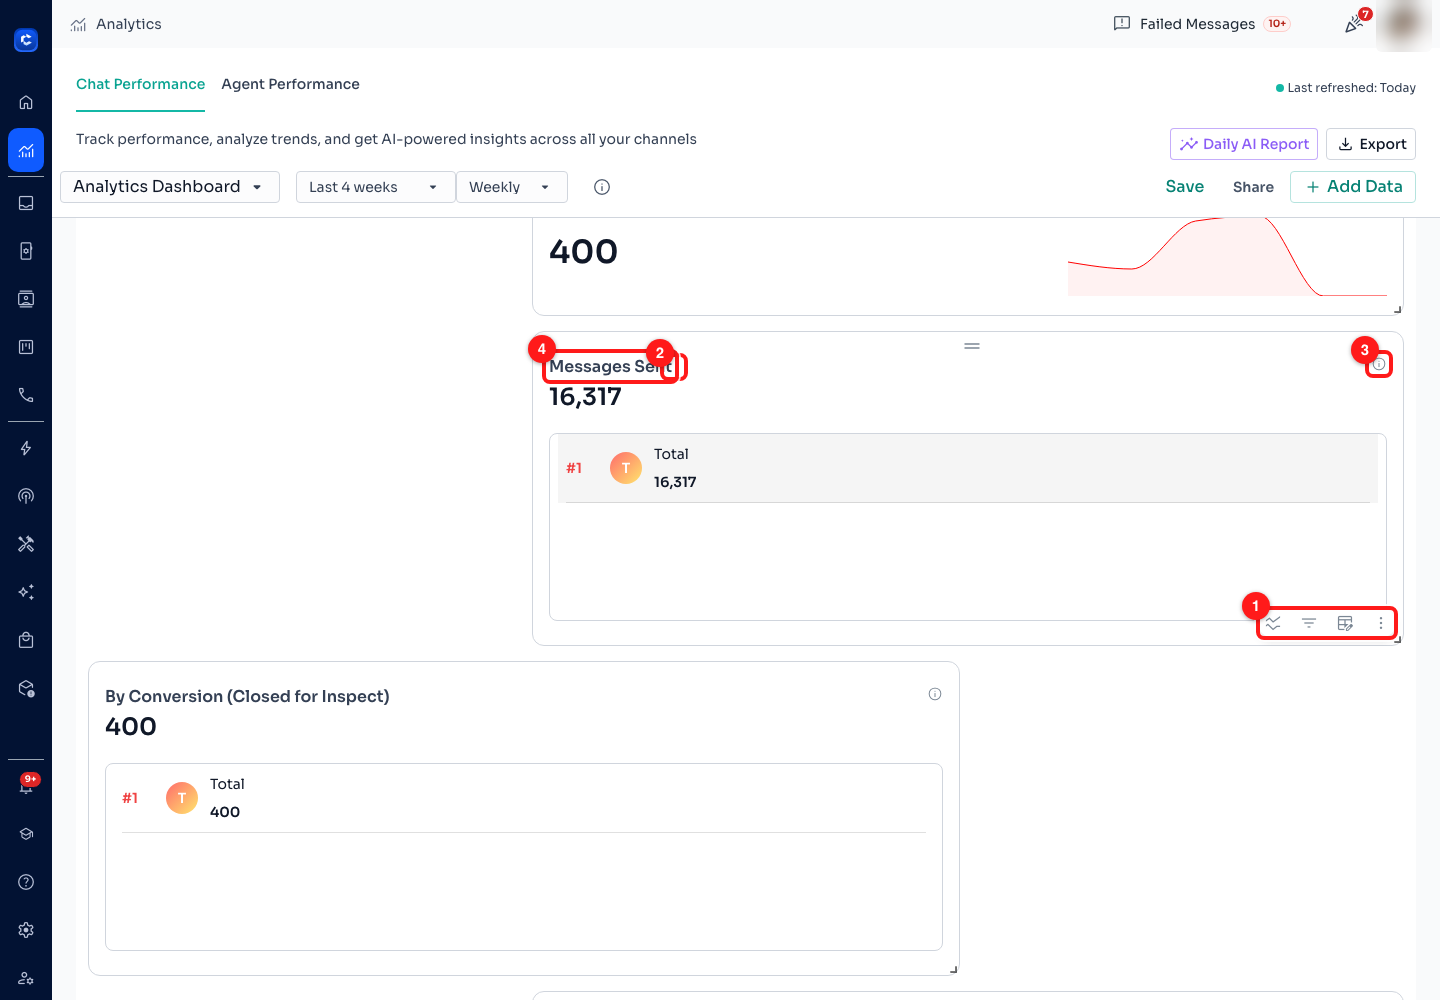The height and width of the screenshot is (1000, 1440).
Task: Click the Last refreshed: Today status
Action: 1346,88
